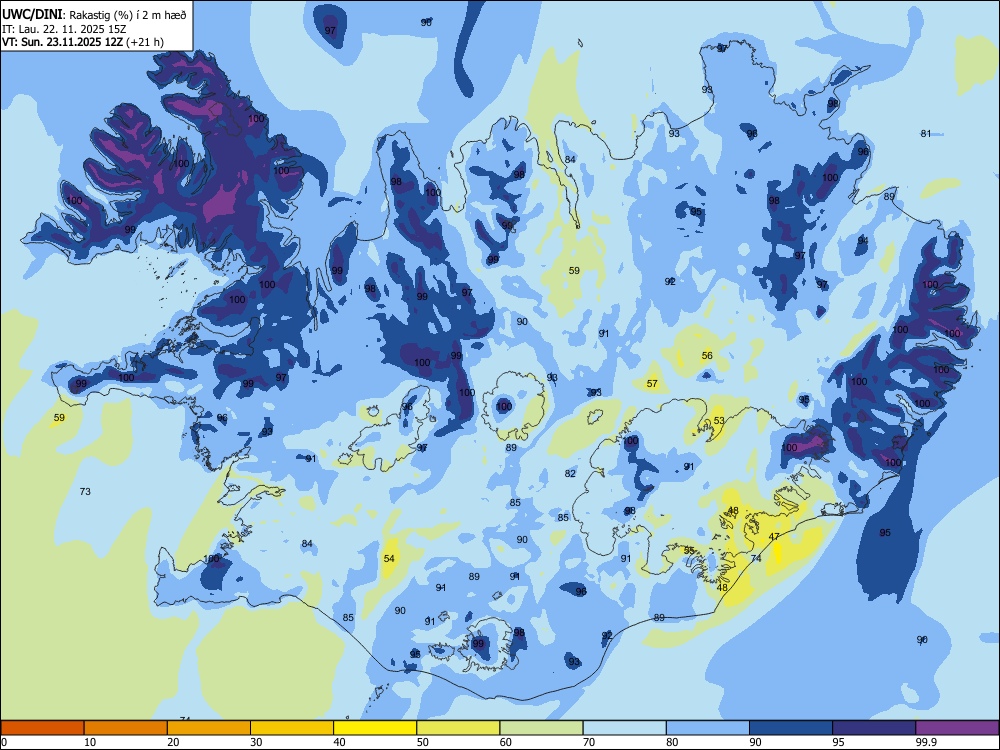Viewport: 1000px width, 750px height.
Task: Select the '80' legend scale label
Action: coord(672,742)
